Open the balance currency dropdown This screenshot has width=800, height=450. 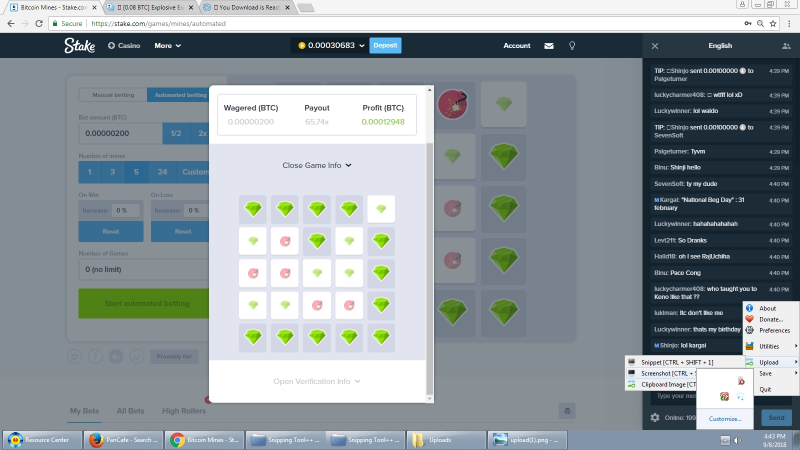click(362, 45)
